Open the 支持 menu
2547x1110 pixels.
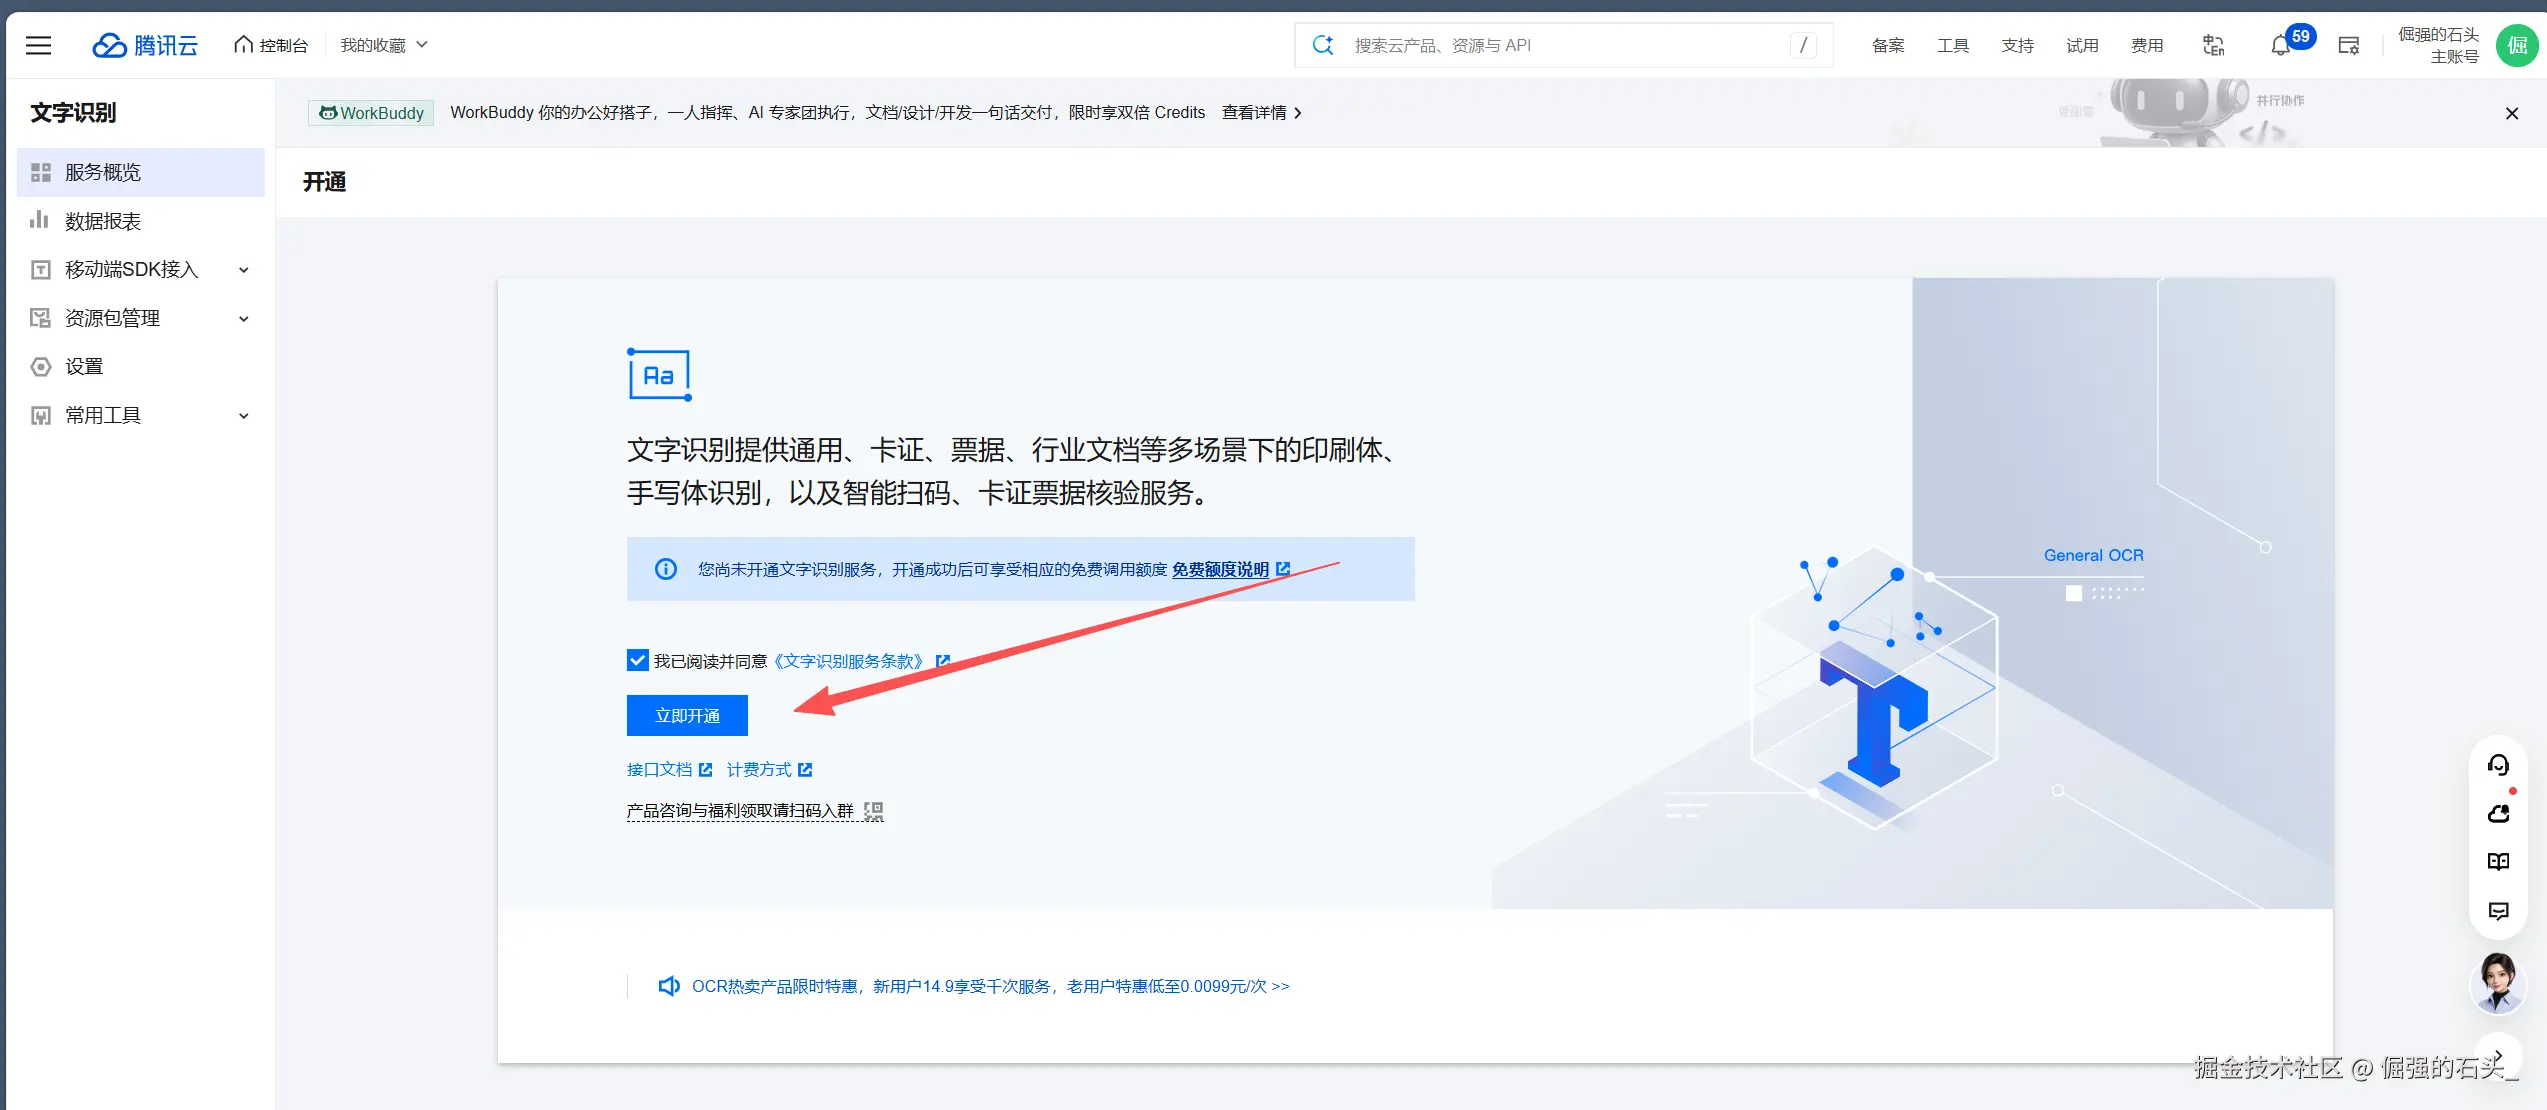click(x=2018, y=45)
